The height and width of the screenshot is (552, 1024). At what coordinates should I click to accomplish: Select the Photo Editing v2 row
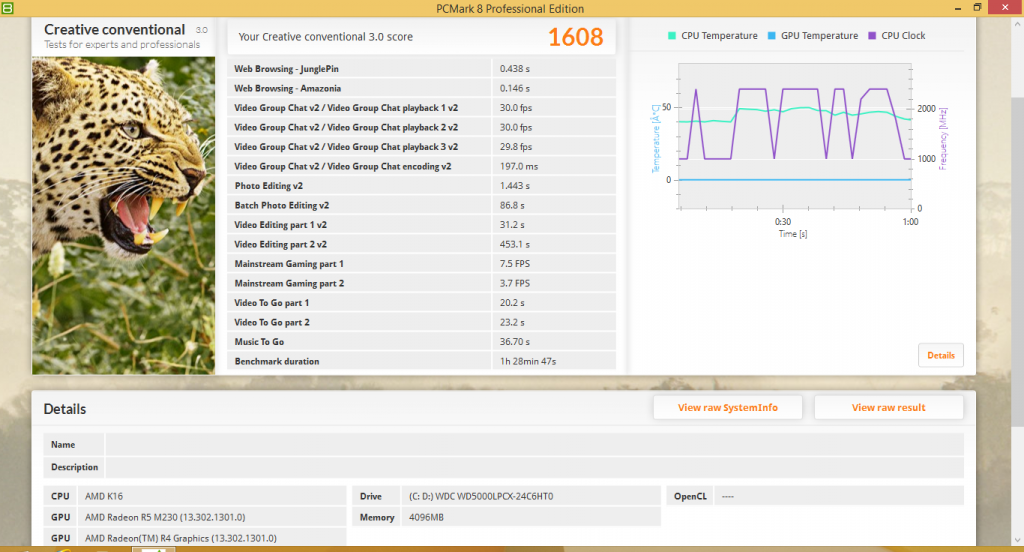coord(421,186)
